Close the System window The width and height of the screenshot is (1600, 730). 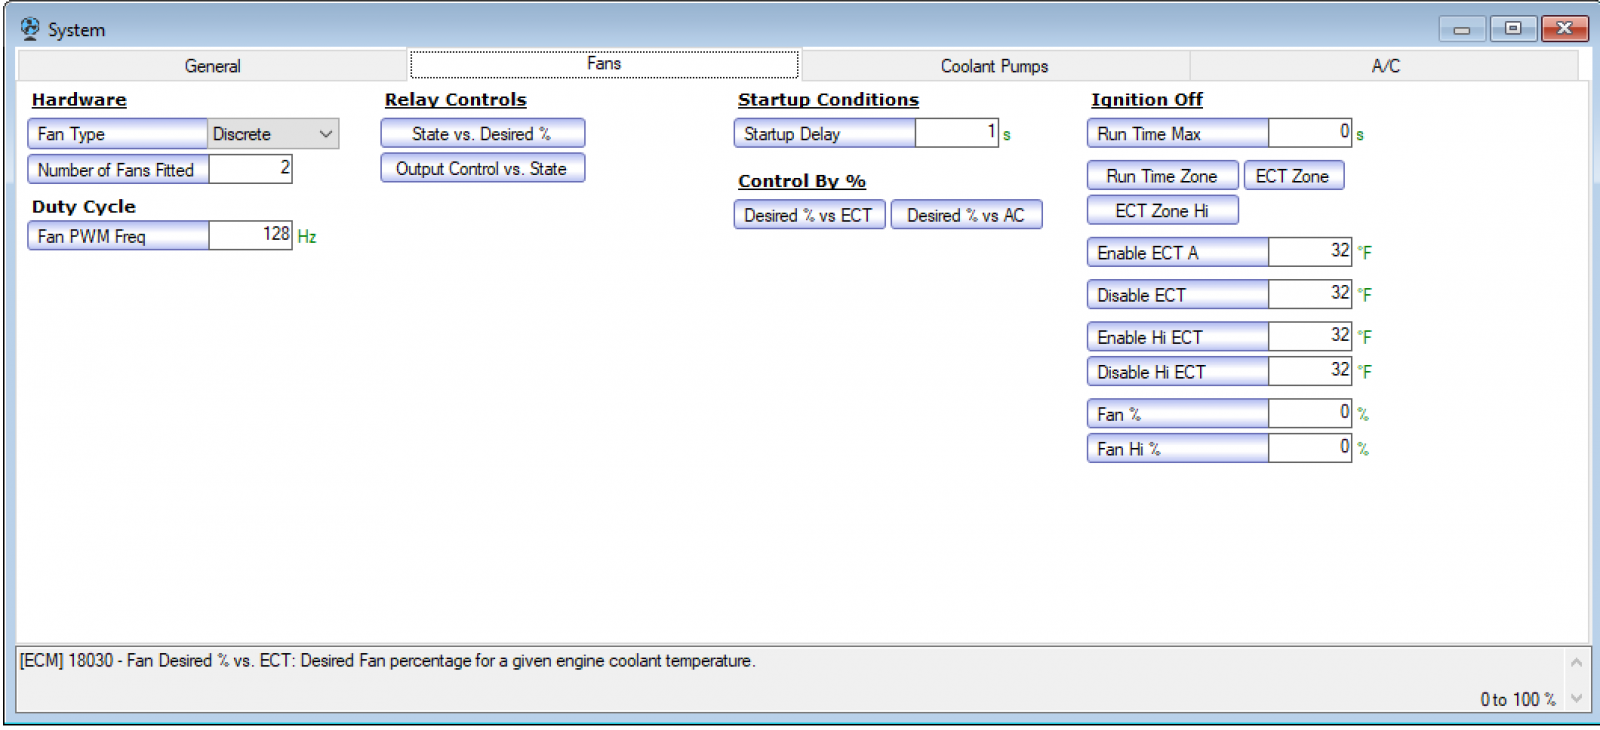(1564, 28)
